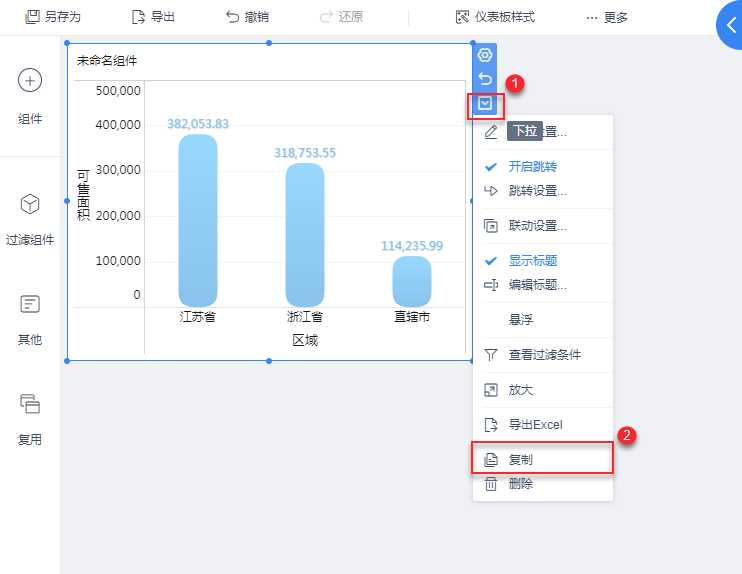Click the component settings gear icon
The width and height of the screenshot is (742, 574).
(x=485, y=55)
